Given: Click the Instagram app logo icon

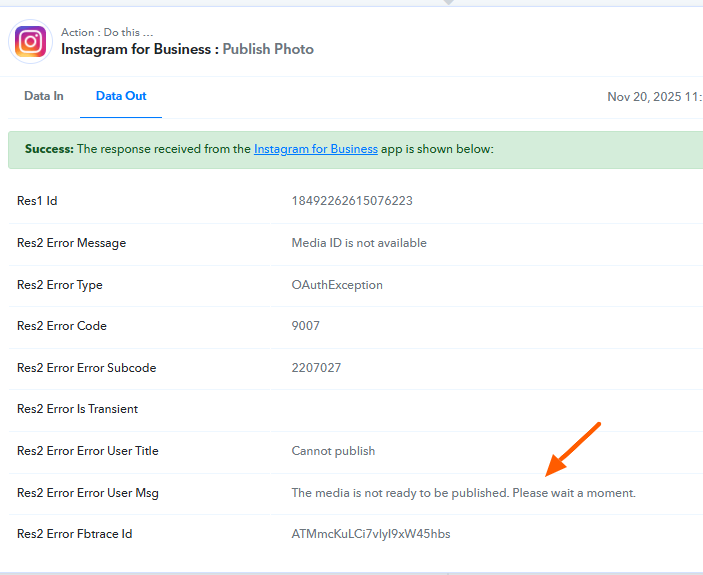Looking at the screenshot, I should [31, 41].
